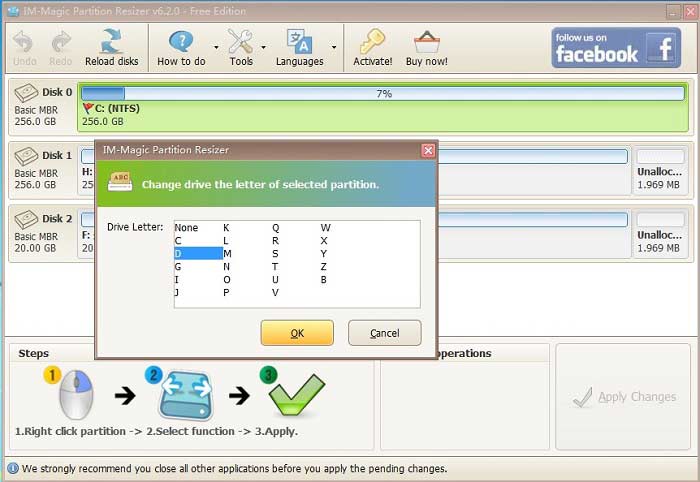The height and width of the screenshot is (482, 700).
Task: Choose letter N in the drive list
Action: click(x=227, y=266)
